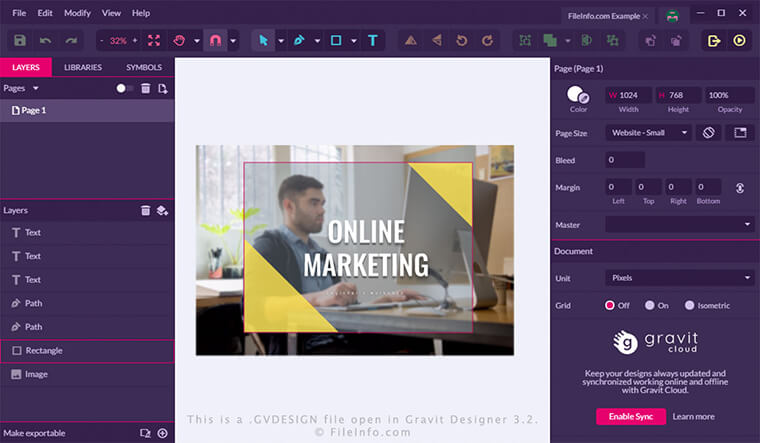Open the page Color swatch
Image resolution: width=760 pixels, height=443 pixels.
tap(577, 94)
